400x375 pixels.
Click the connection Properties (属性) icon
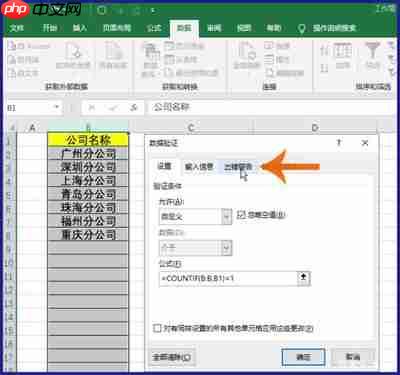[269, 60]
